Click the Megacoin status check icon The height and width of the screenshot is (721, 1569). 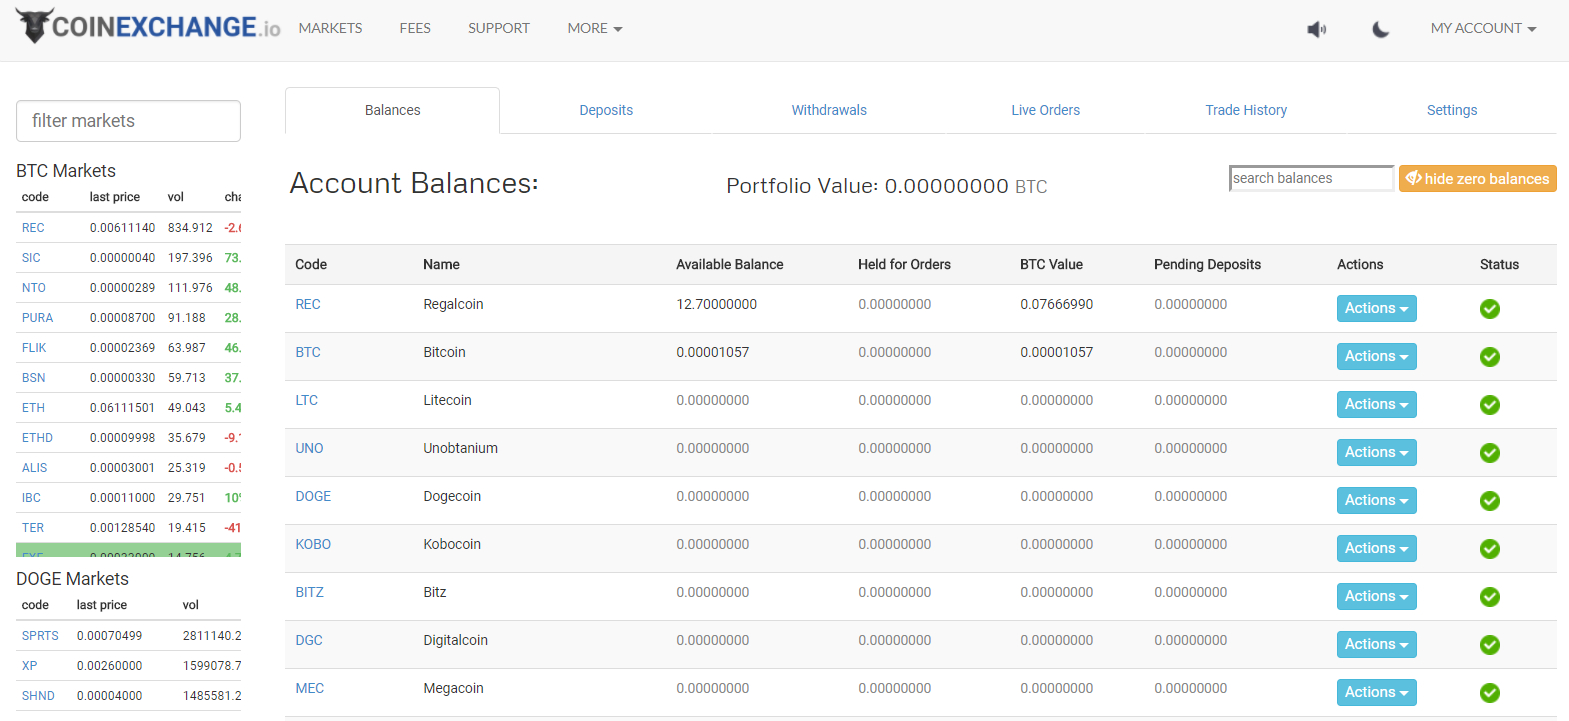(x=1489, y=693)
